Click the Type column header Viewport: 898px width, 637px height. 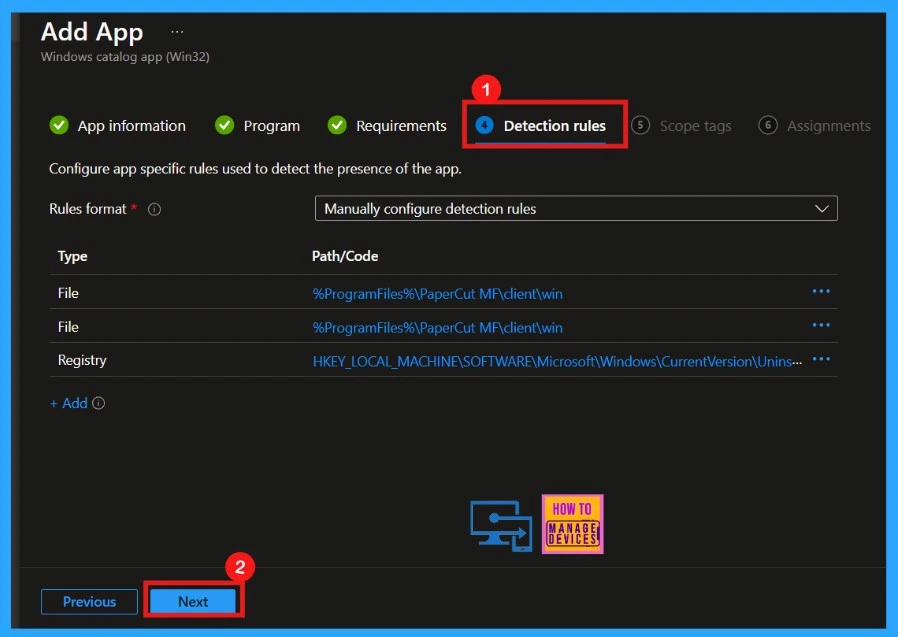point(72,256)
